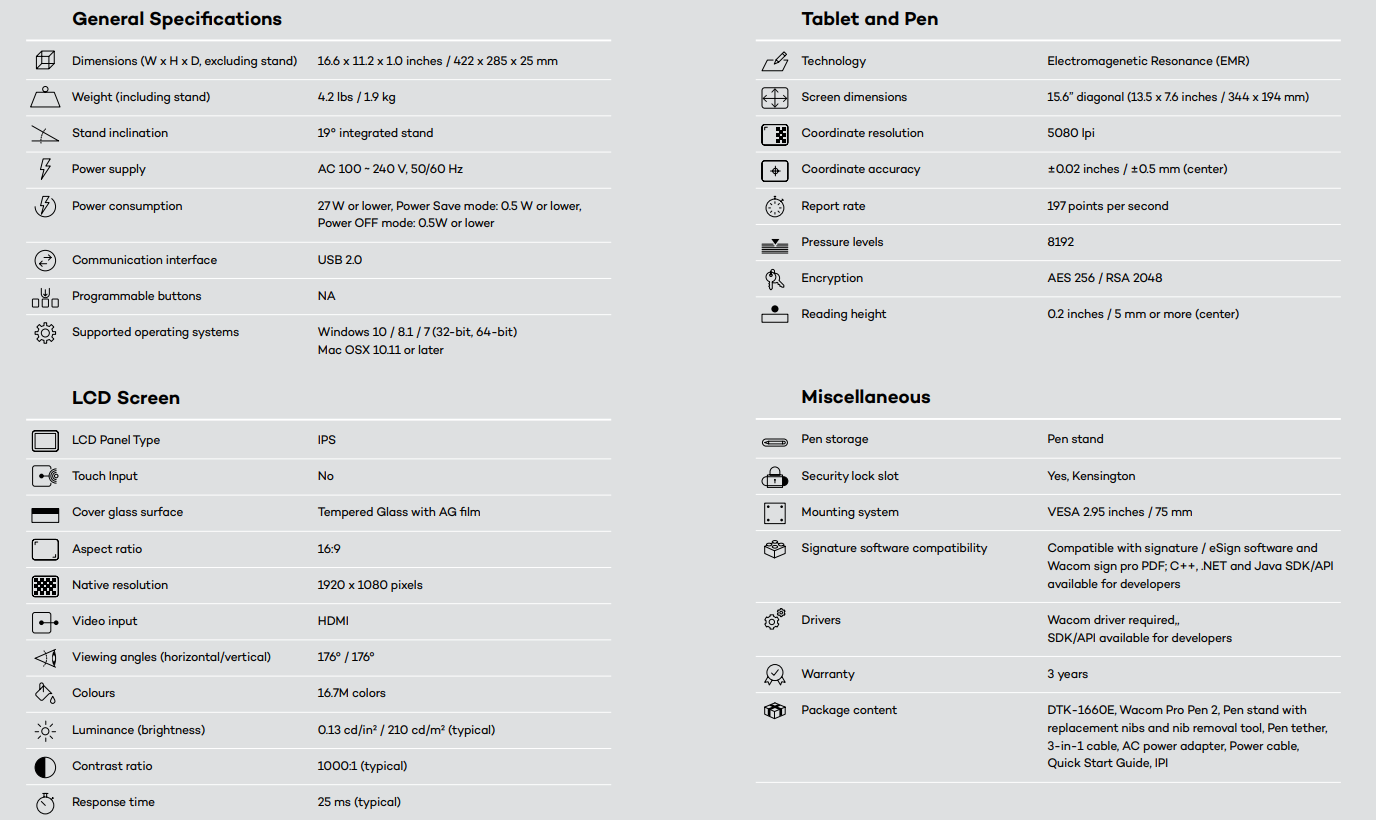Image resolution: width=1376 pixels, height=820 pixels.
Task: Click the Mounting system VESA icon
Action: 774,513
